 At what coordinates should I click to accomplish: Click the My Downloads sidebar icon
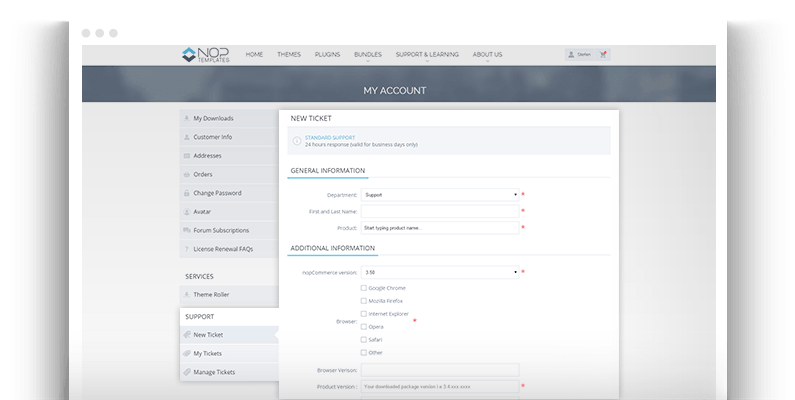point(186,119)
